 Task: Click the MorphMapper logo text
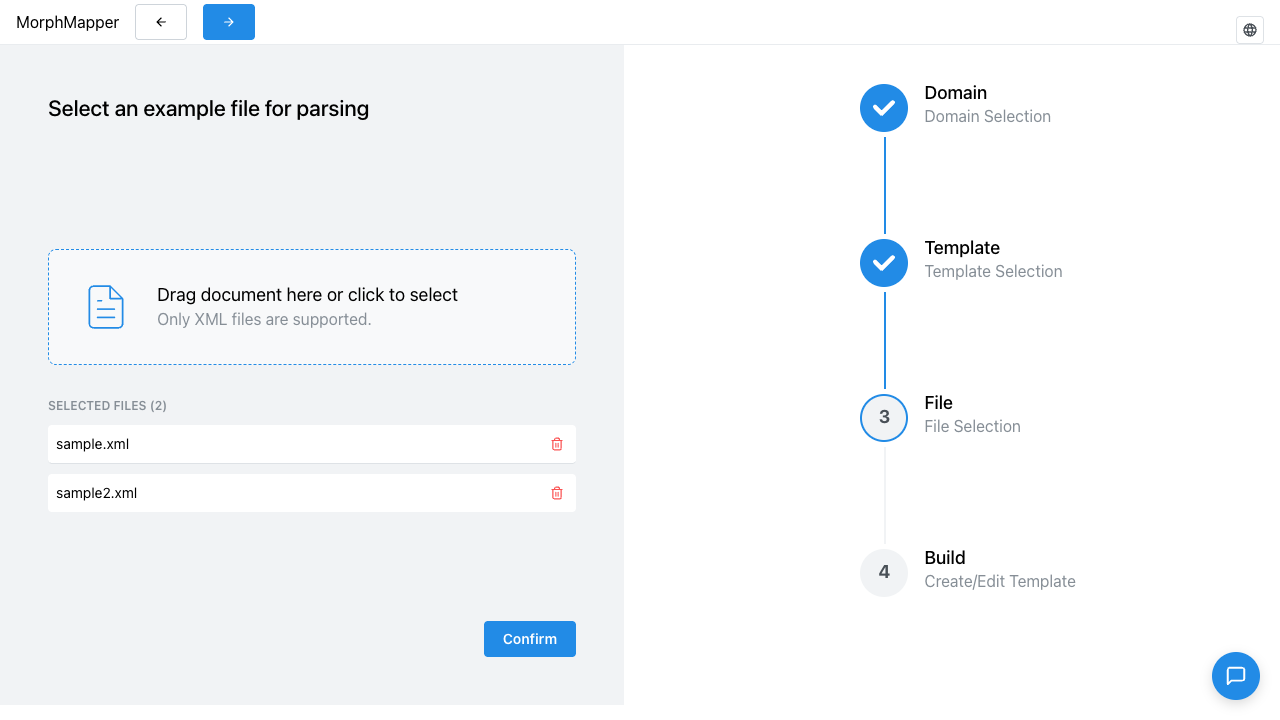click(x=68, y=22)
